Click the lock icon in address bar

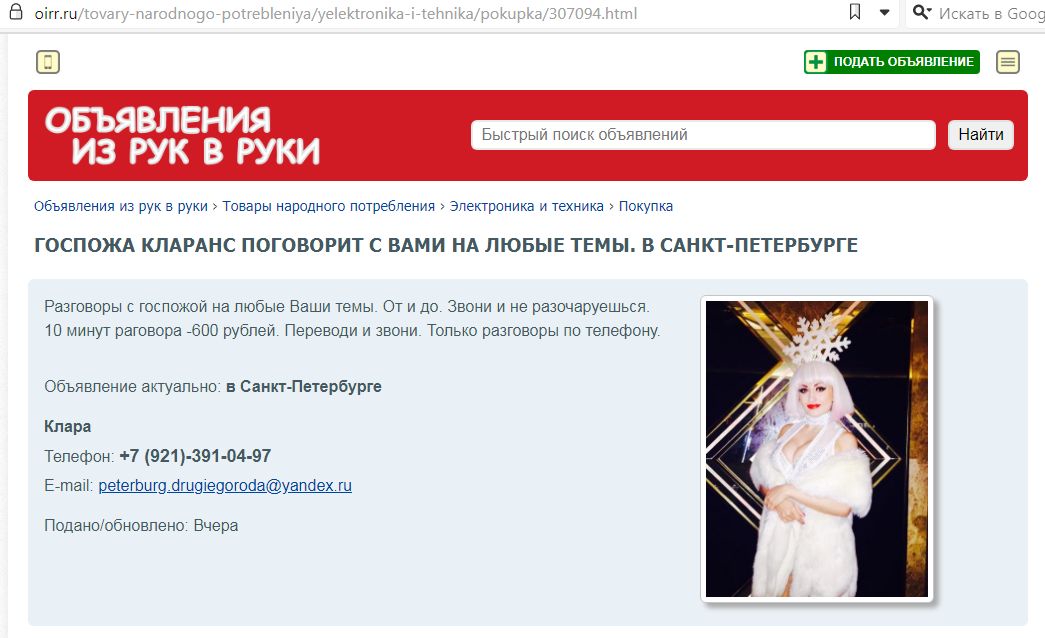[16, 13]
